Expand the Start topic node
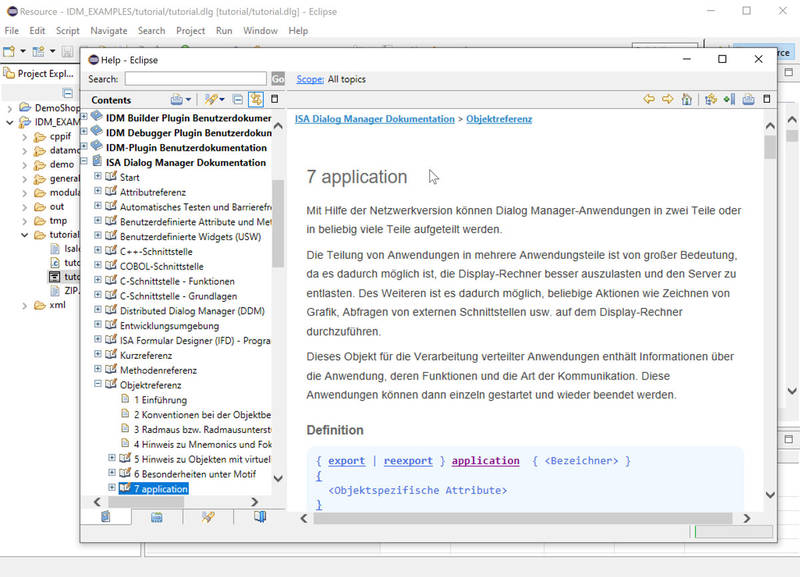800x577 pixels. point(97,177)
